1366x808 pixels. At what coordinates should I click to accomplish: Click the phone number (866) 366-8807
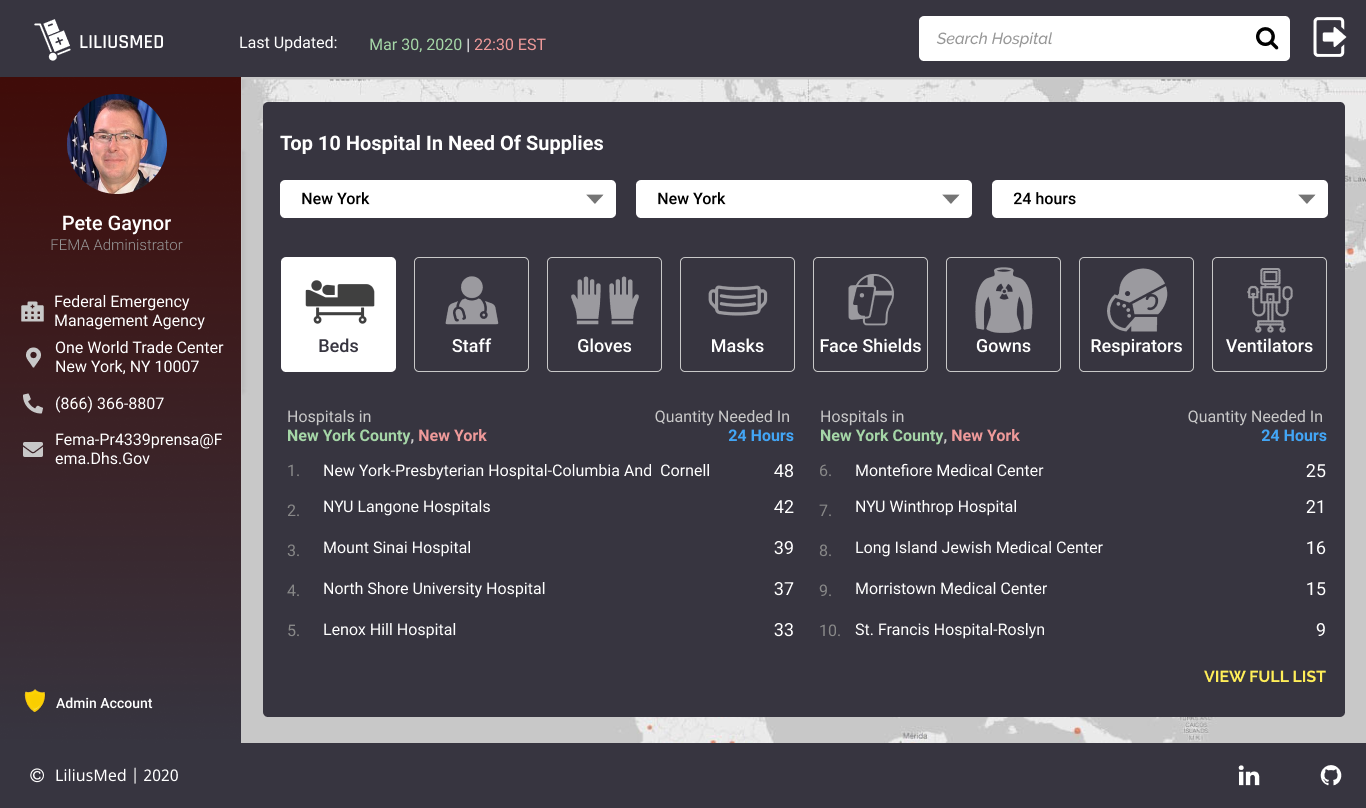[109, 404]
